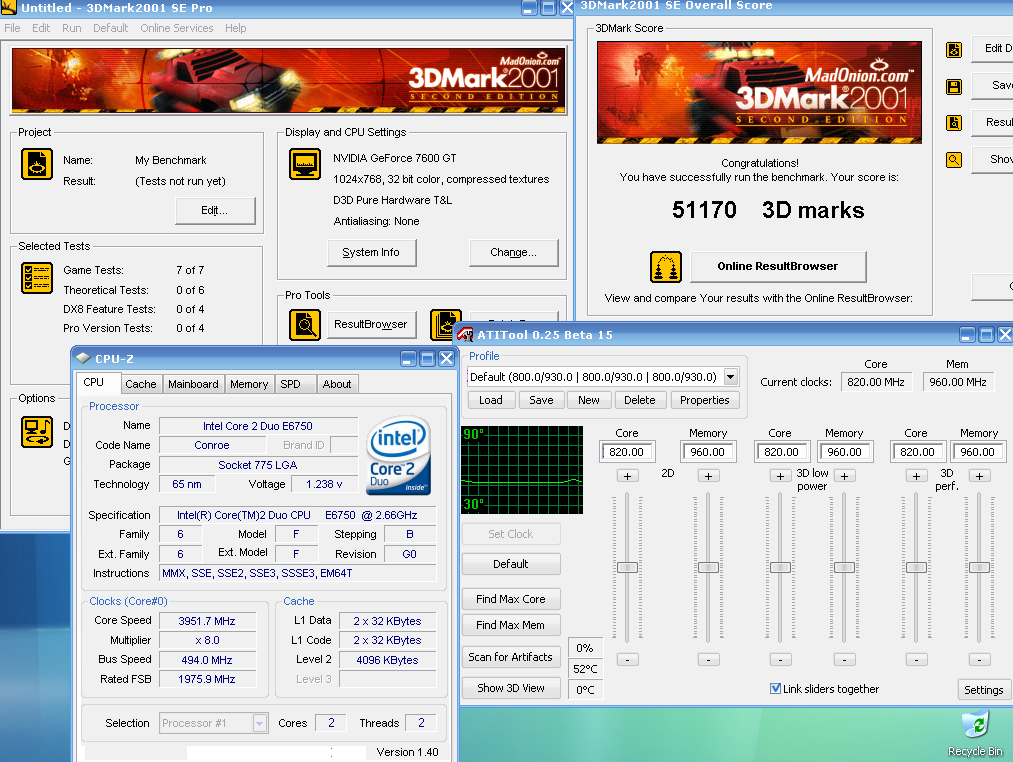Click the Edit... button in Project
Image resolution: width=1013 pixels, height=762 pixels.
tap(214, 210)
